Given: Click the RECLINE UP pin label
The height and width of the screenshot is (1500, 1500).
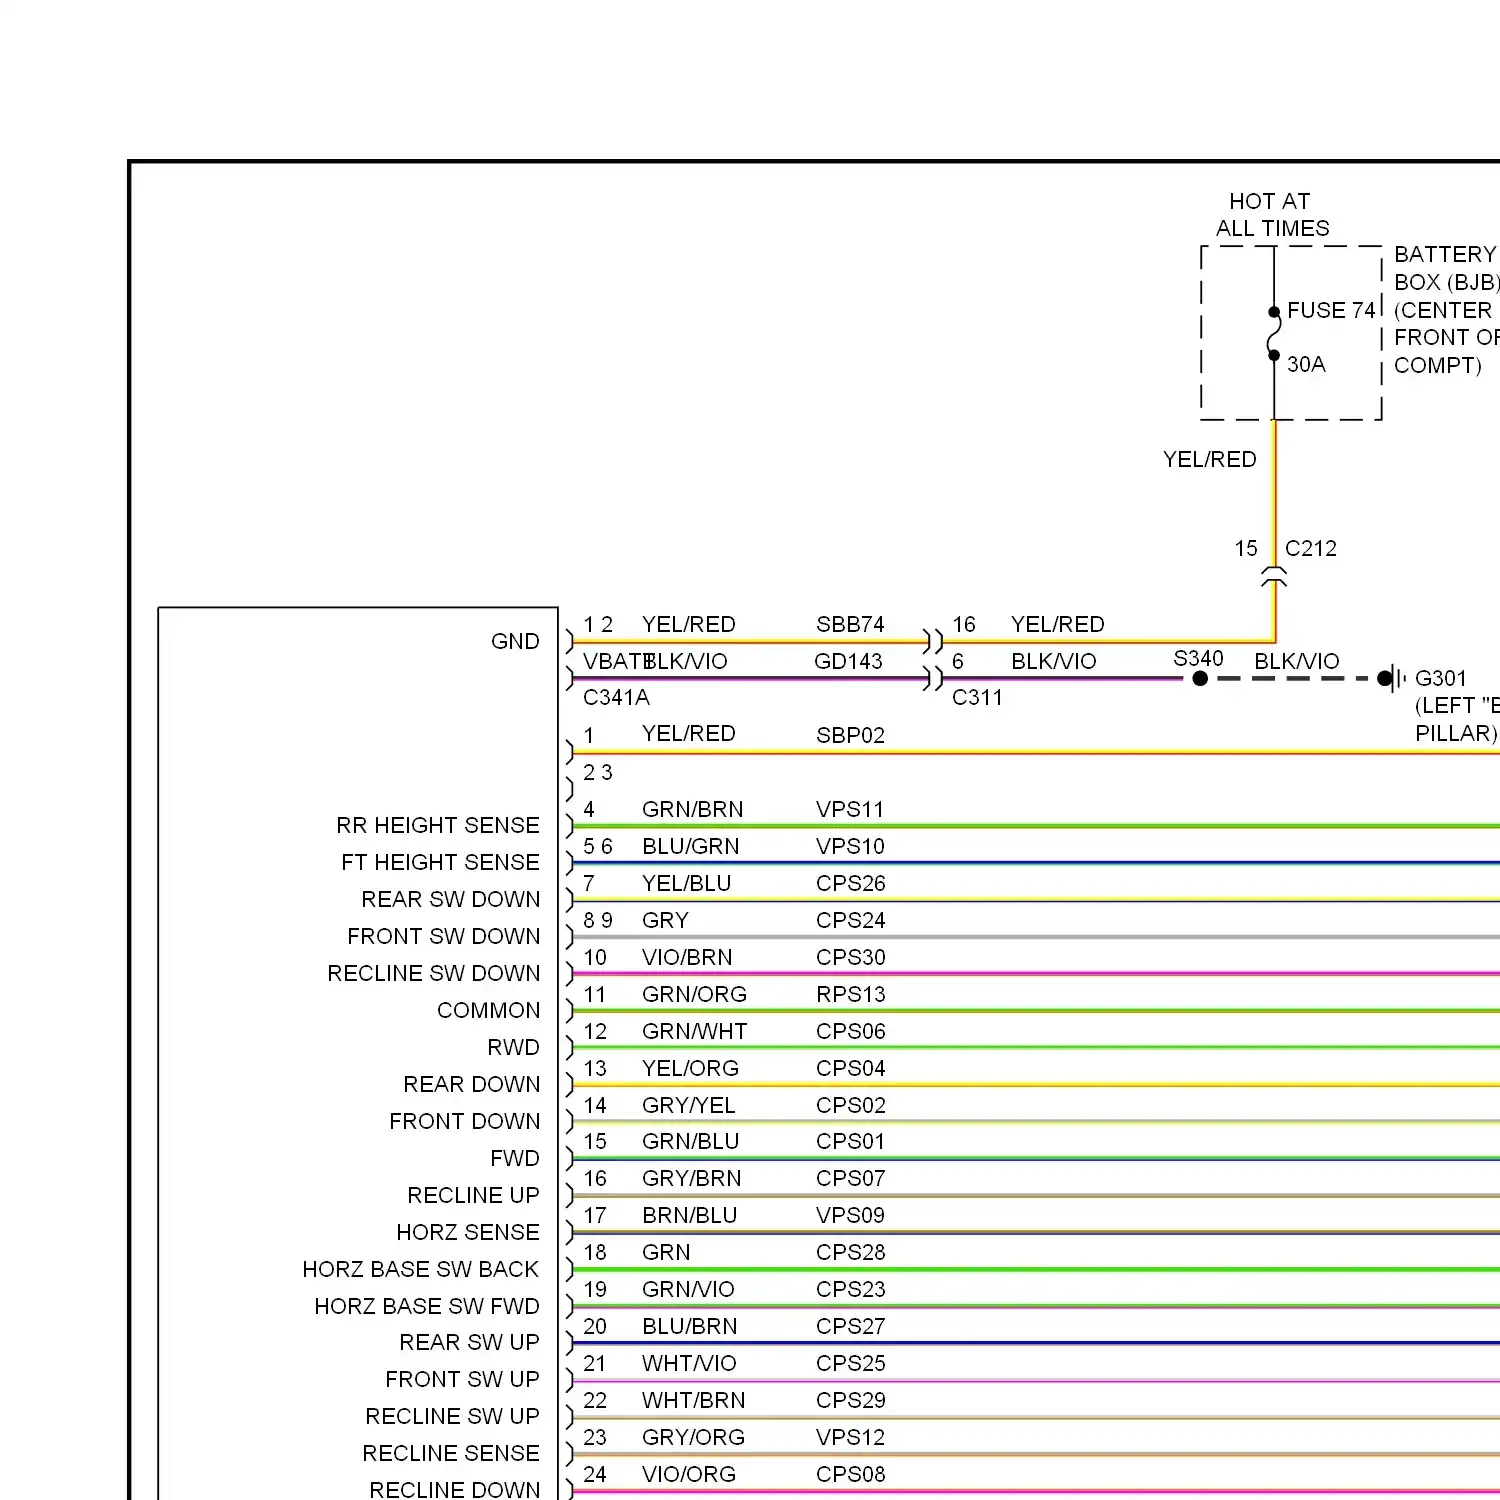Looking at the screenshot, I should click(x=473, y=1195).
